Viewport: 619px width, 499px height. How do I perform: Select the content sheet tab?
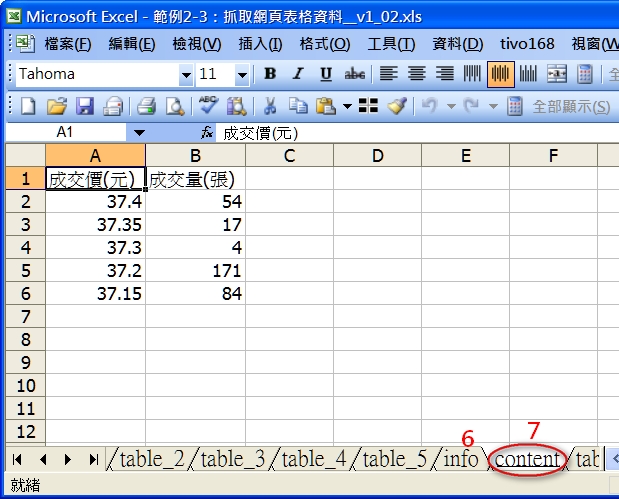tap(527, 459)
